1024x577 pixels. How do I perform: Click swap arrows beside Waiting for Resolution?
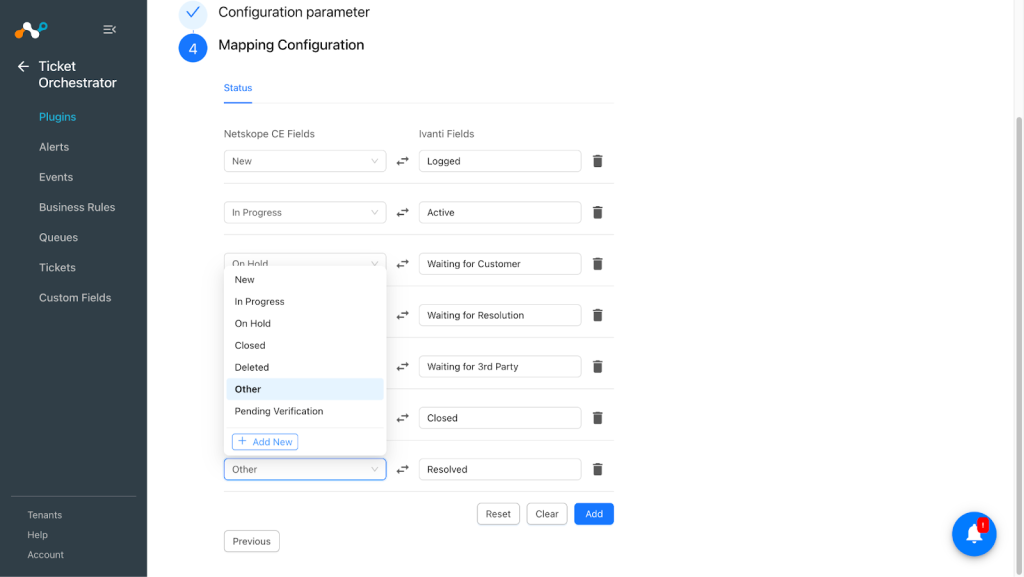tap(403, 315)
